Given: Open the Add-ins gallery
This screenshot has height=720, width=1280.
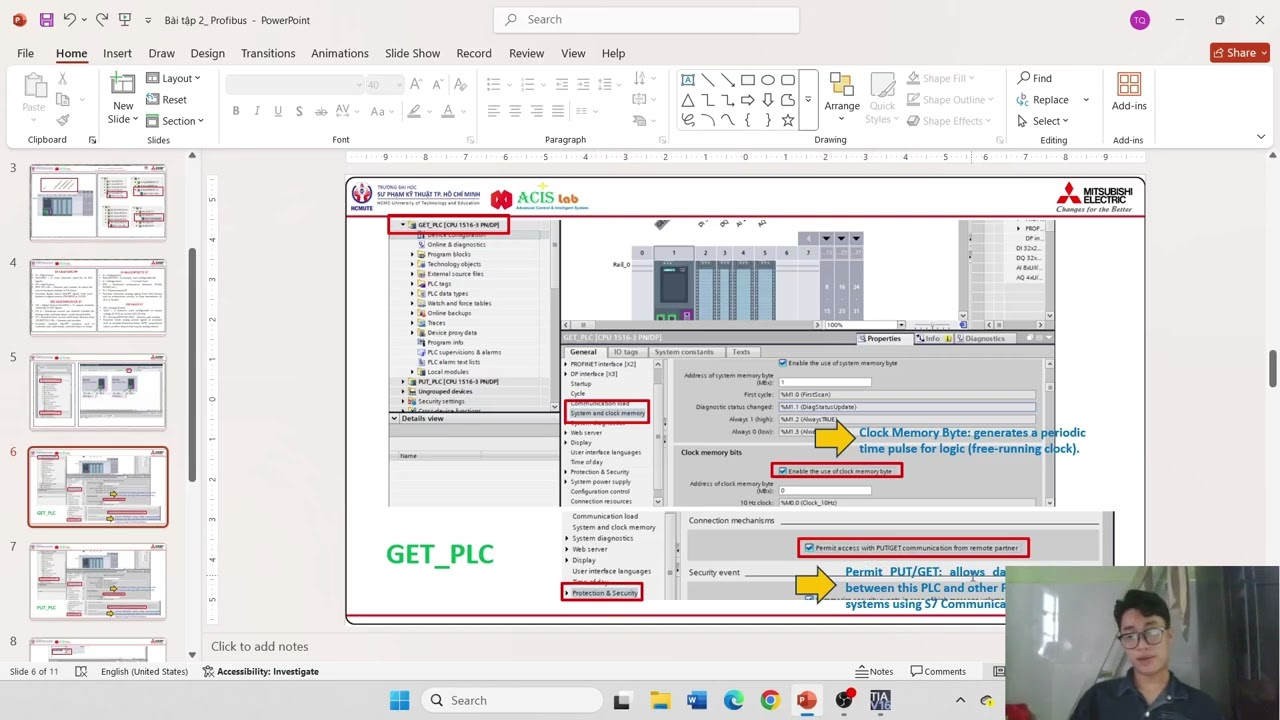Looking at the screenshot, I should 1129,92.
